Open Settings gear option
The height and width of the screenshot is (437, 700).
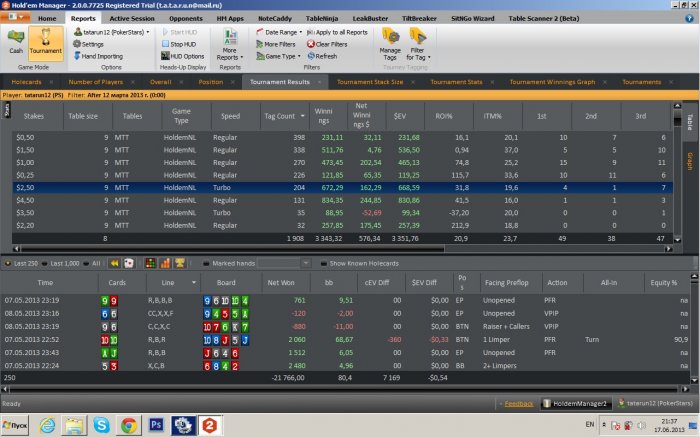pyautogui.click(x=88, y=44)
